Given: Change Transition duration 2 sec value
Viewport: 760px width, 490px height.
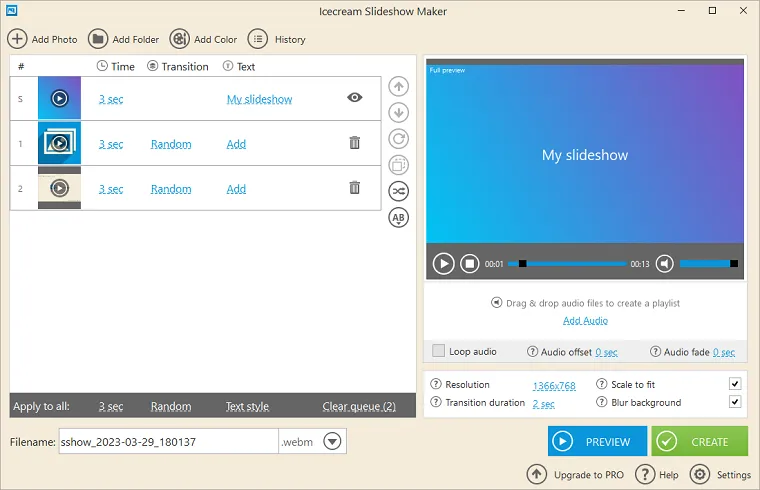Looking at the screenshot, I should [543, 404].
